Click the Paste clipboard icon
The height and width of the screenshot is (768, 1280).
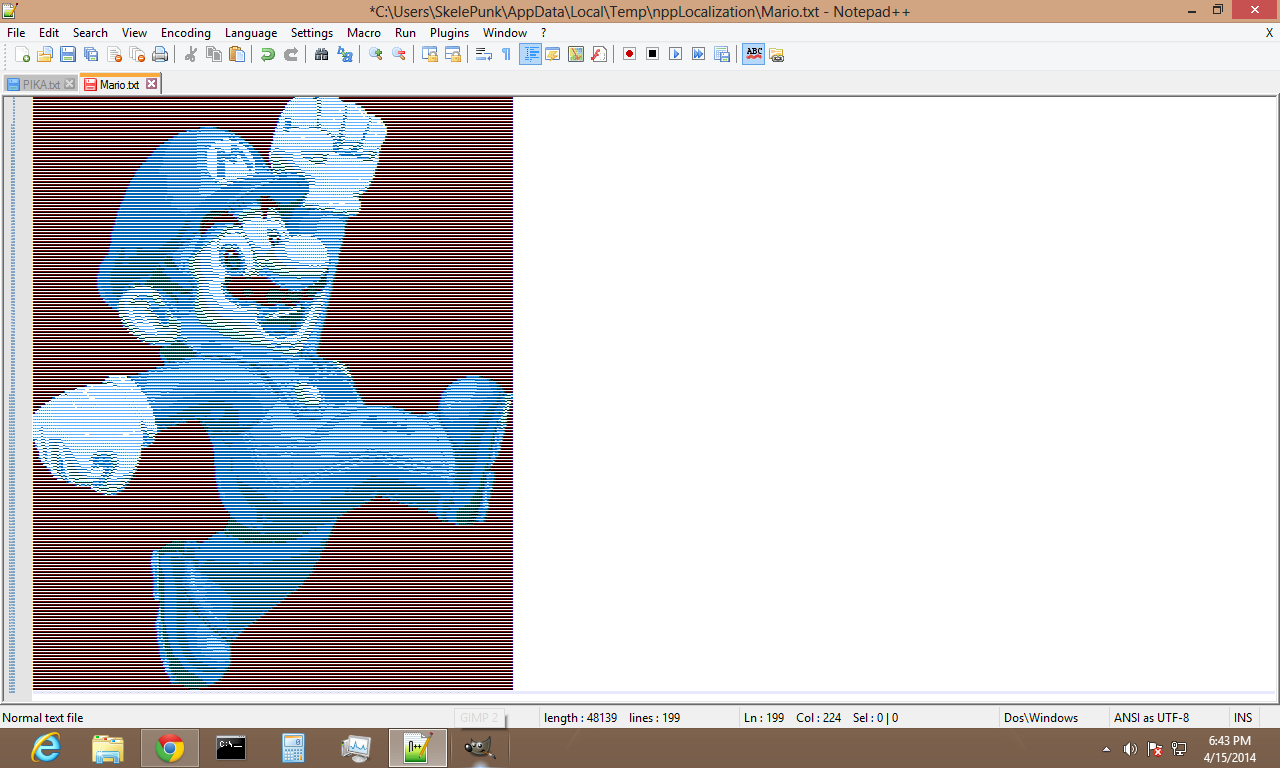pos(236,54)
